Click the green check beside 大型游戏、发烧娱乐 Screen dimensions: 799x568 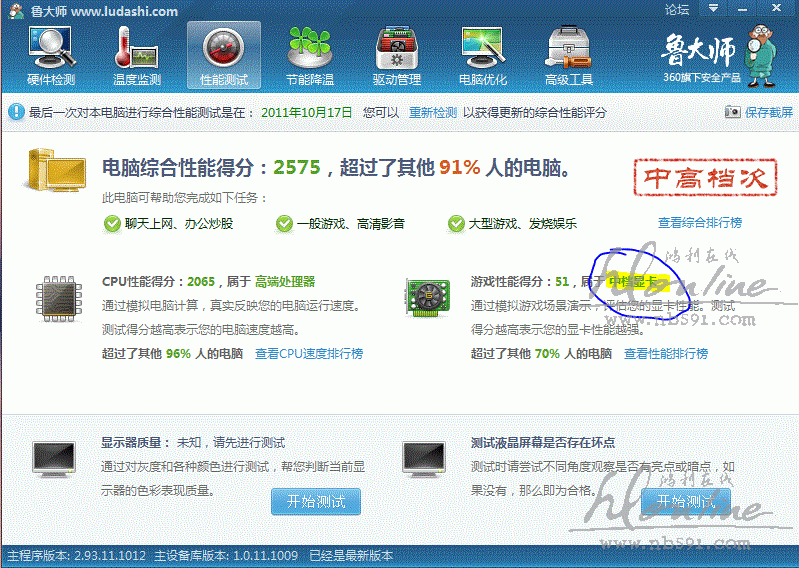456,224
